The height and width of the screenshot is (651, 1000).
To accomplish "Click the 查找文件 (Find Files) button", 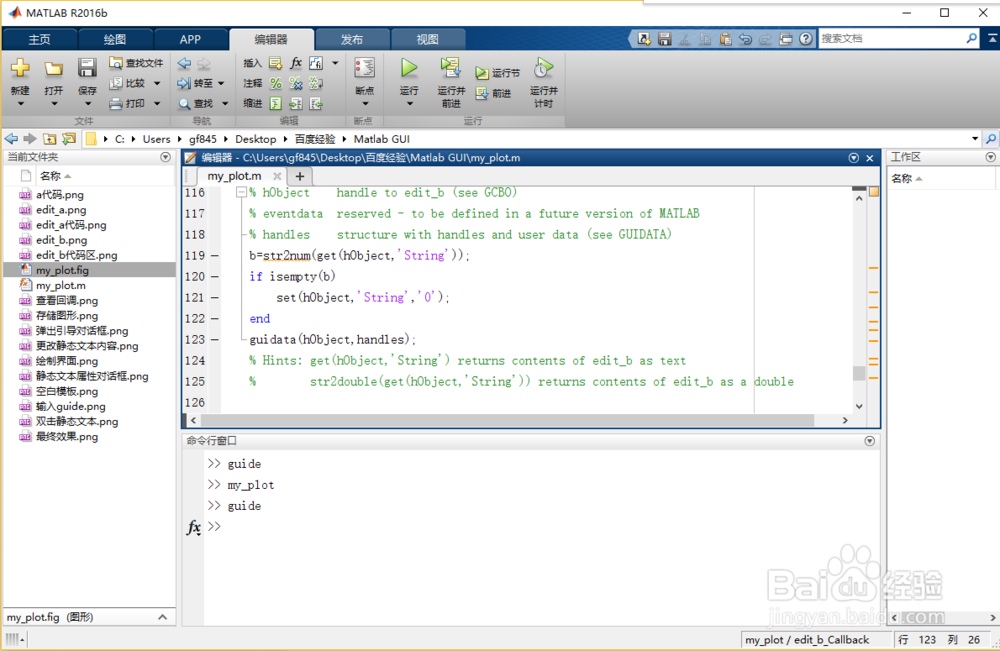I will [x=136, y=63].
